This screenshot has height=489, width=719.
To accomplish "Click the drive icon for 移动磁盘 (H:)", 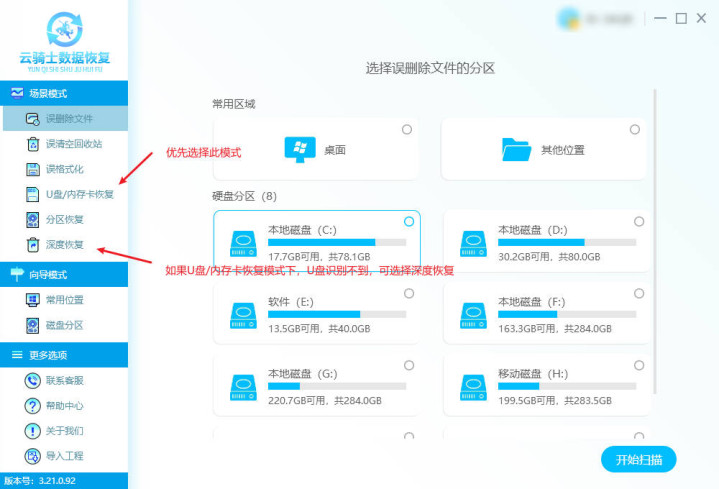I will (x=473, y=388).
